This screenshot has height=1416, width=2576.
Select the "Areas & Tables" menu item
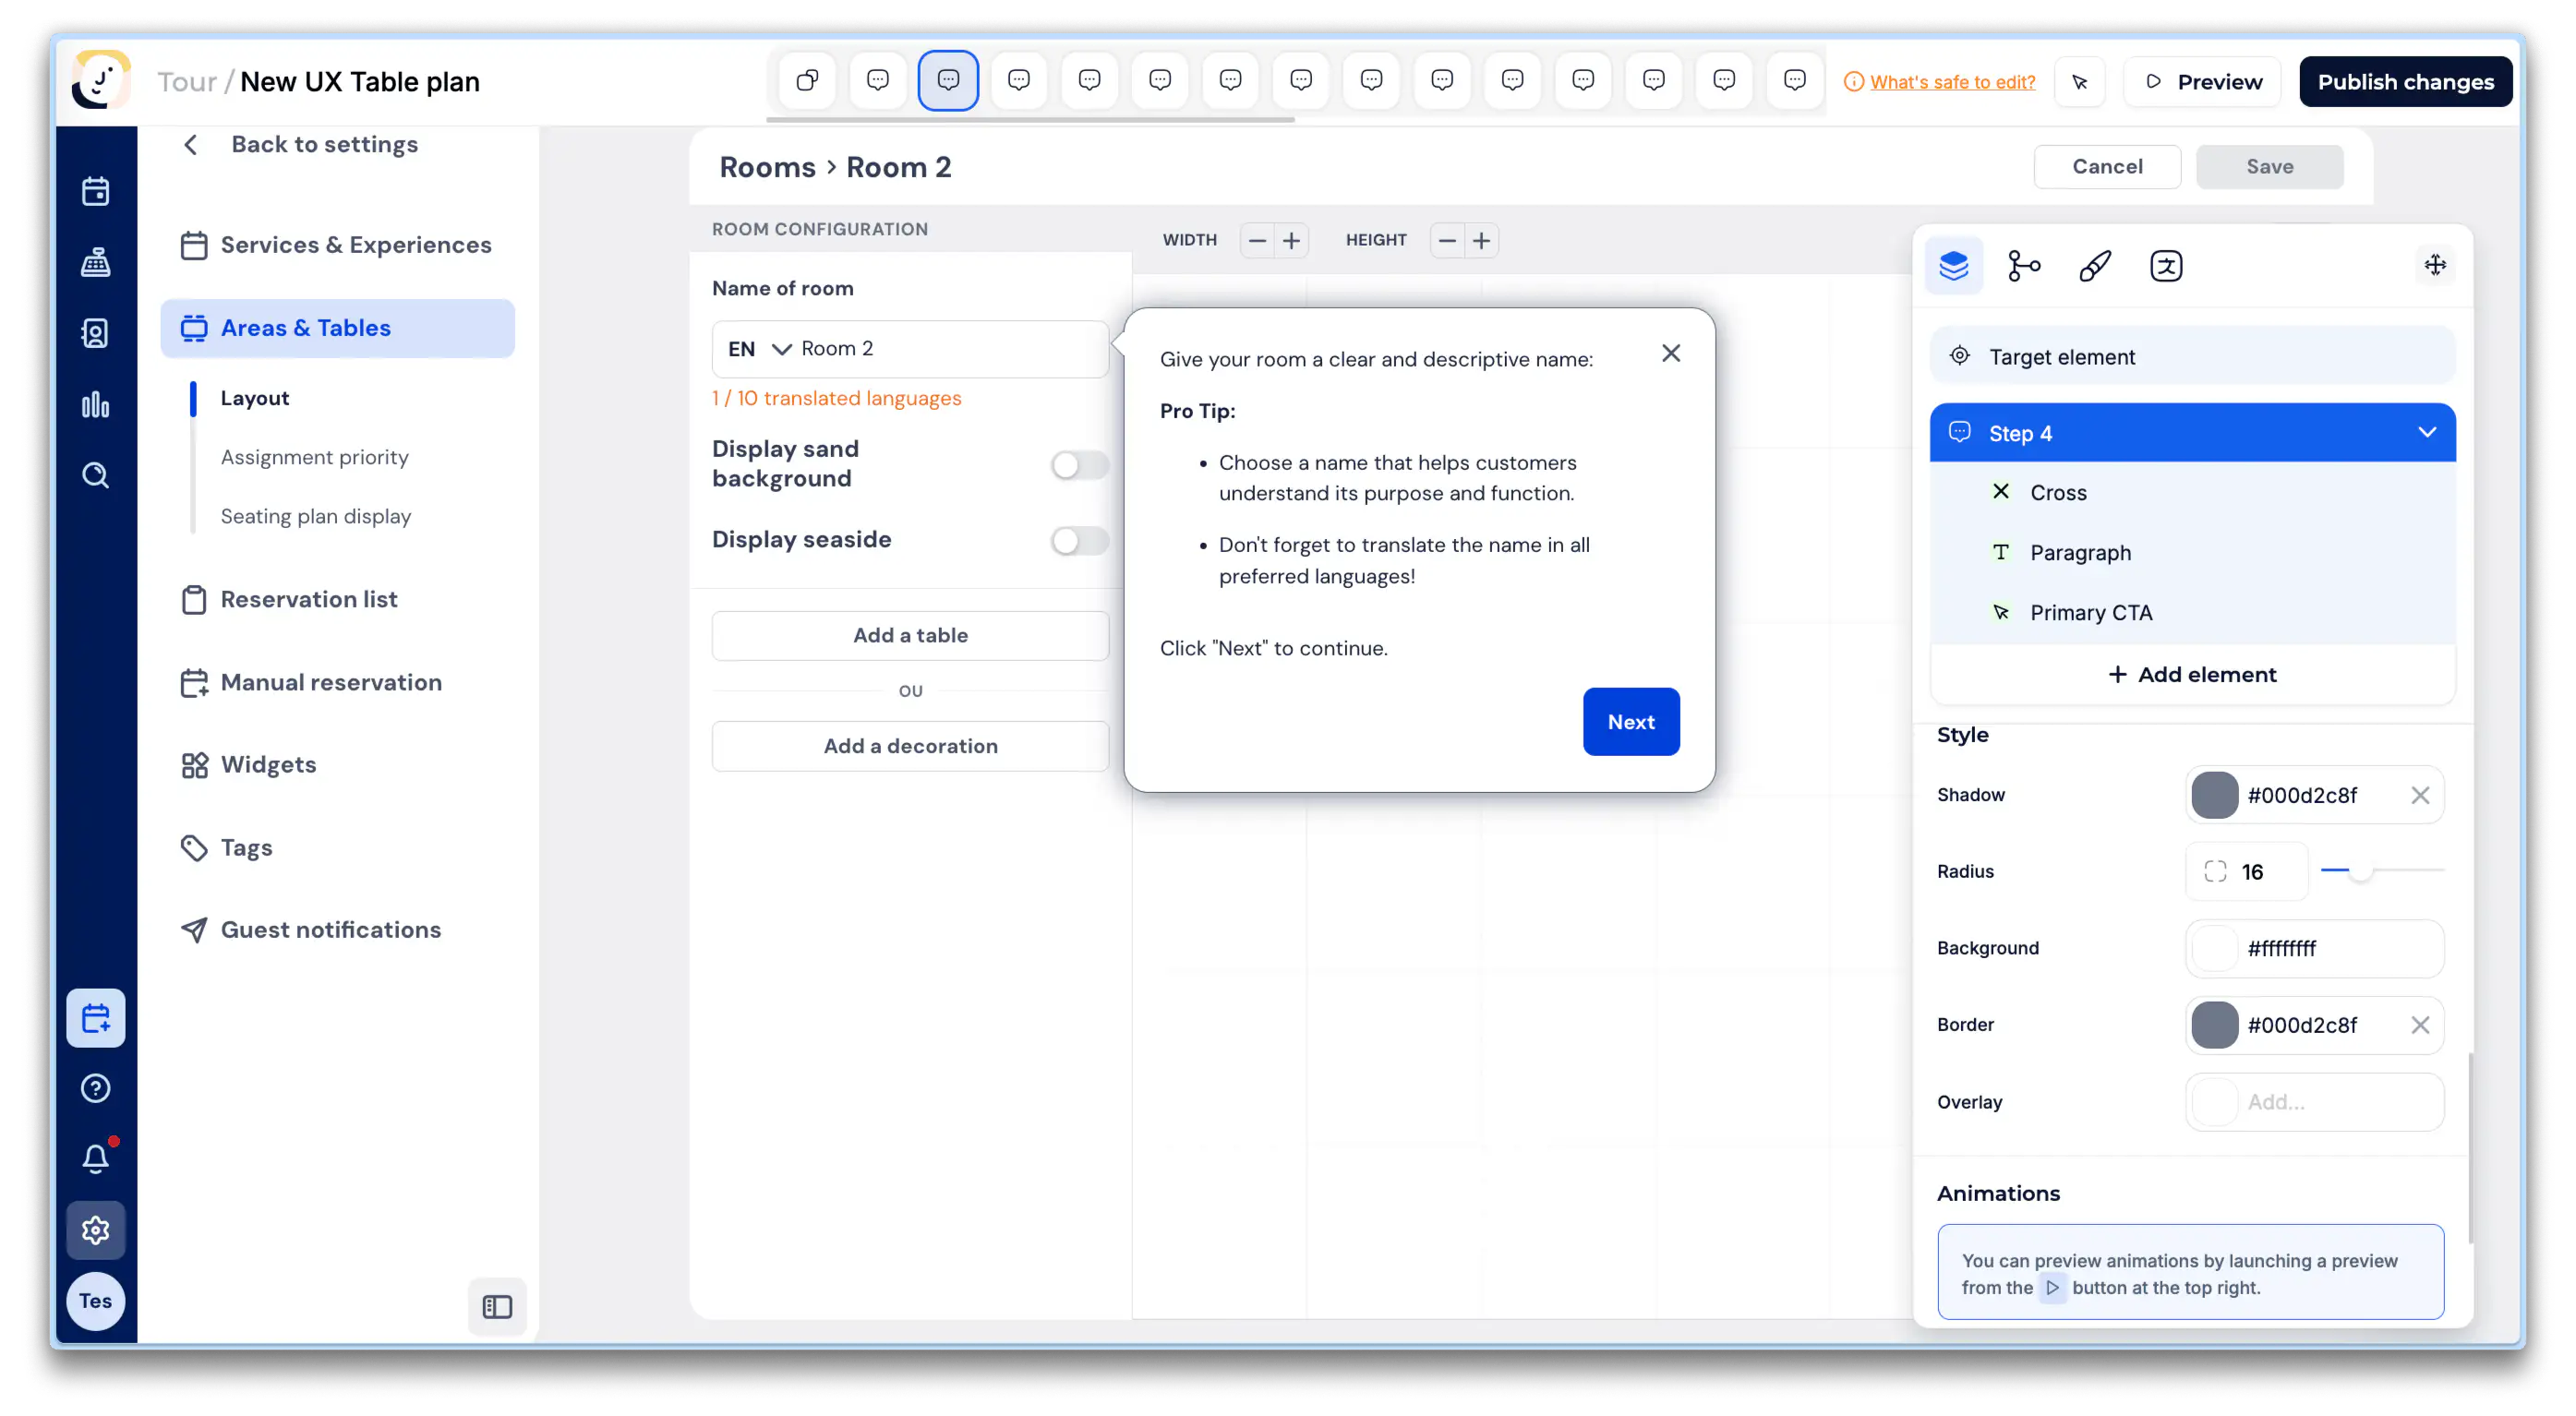tap(337, 328)
